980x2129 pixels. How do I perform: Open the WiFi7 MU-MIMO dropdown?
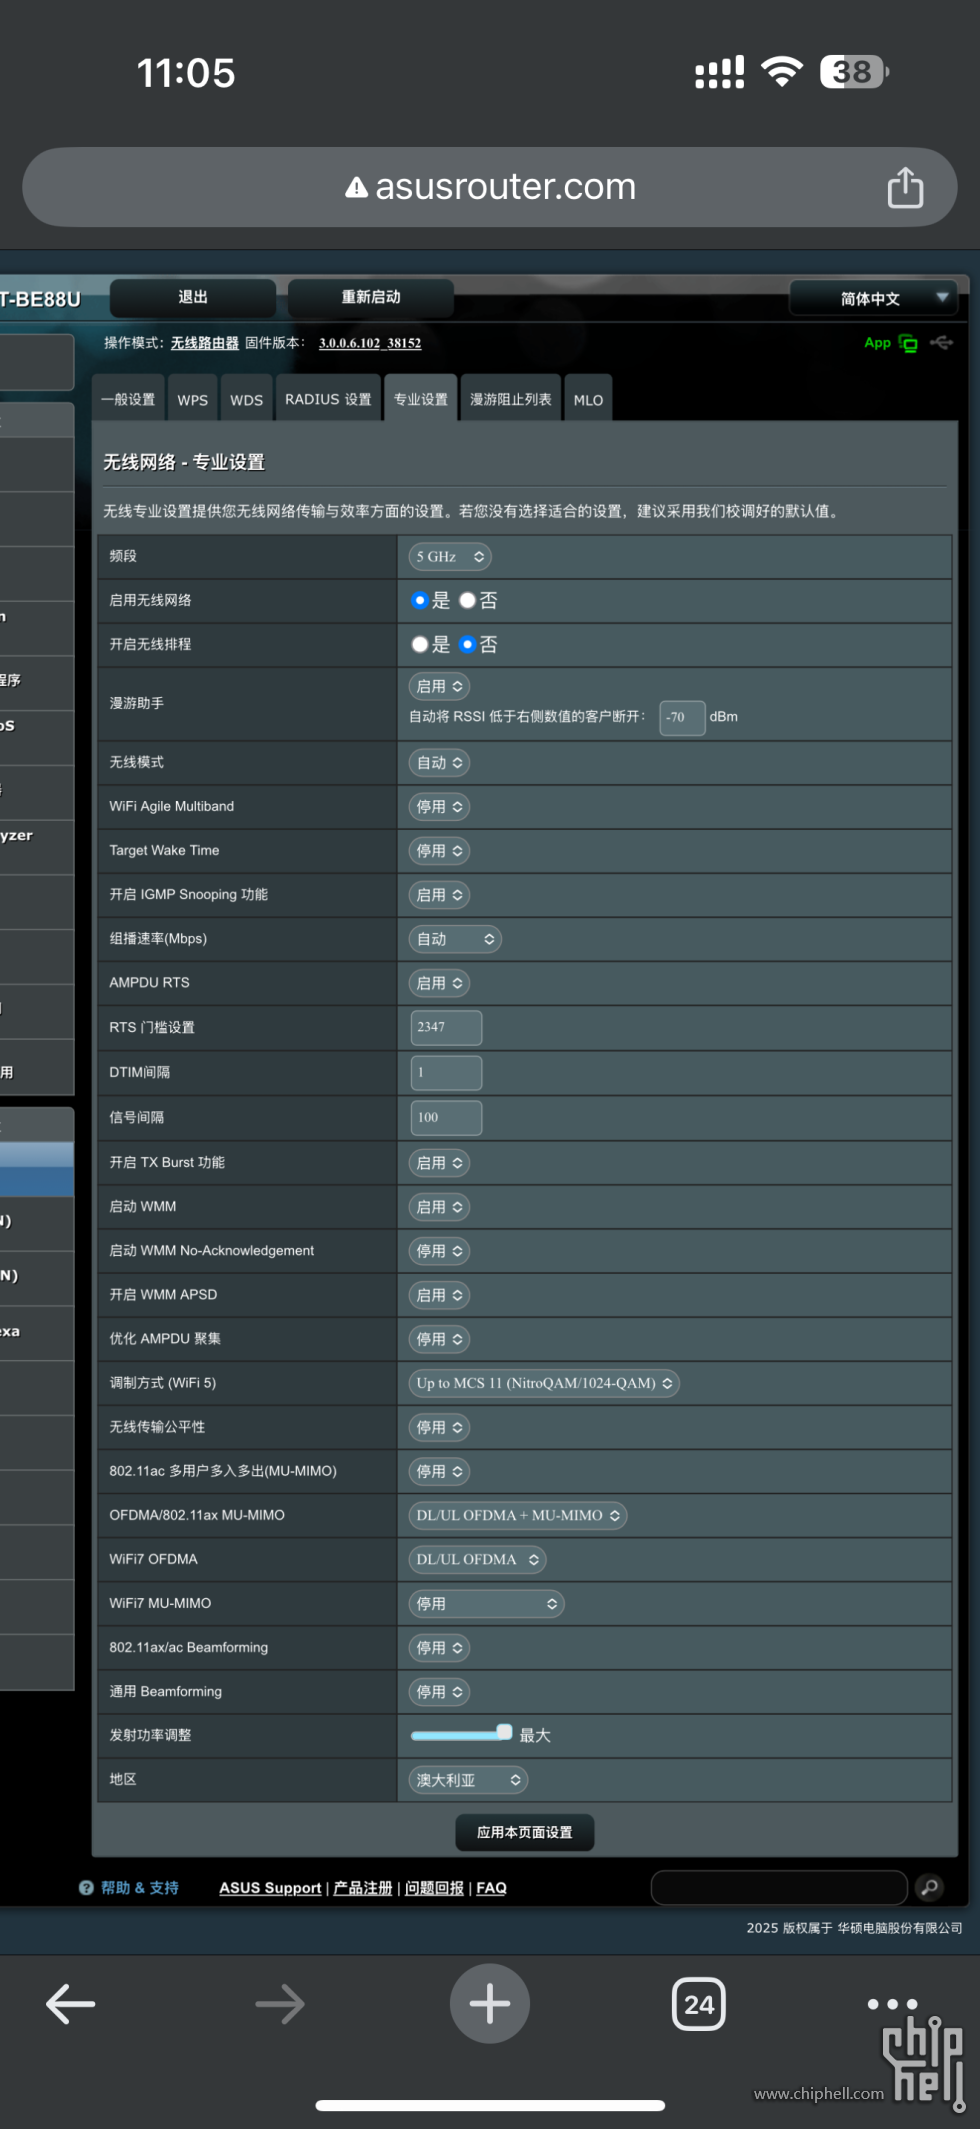click(x=487, y=1604)
